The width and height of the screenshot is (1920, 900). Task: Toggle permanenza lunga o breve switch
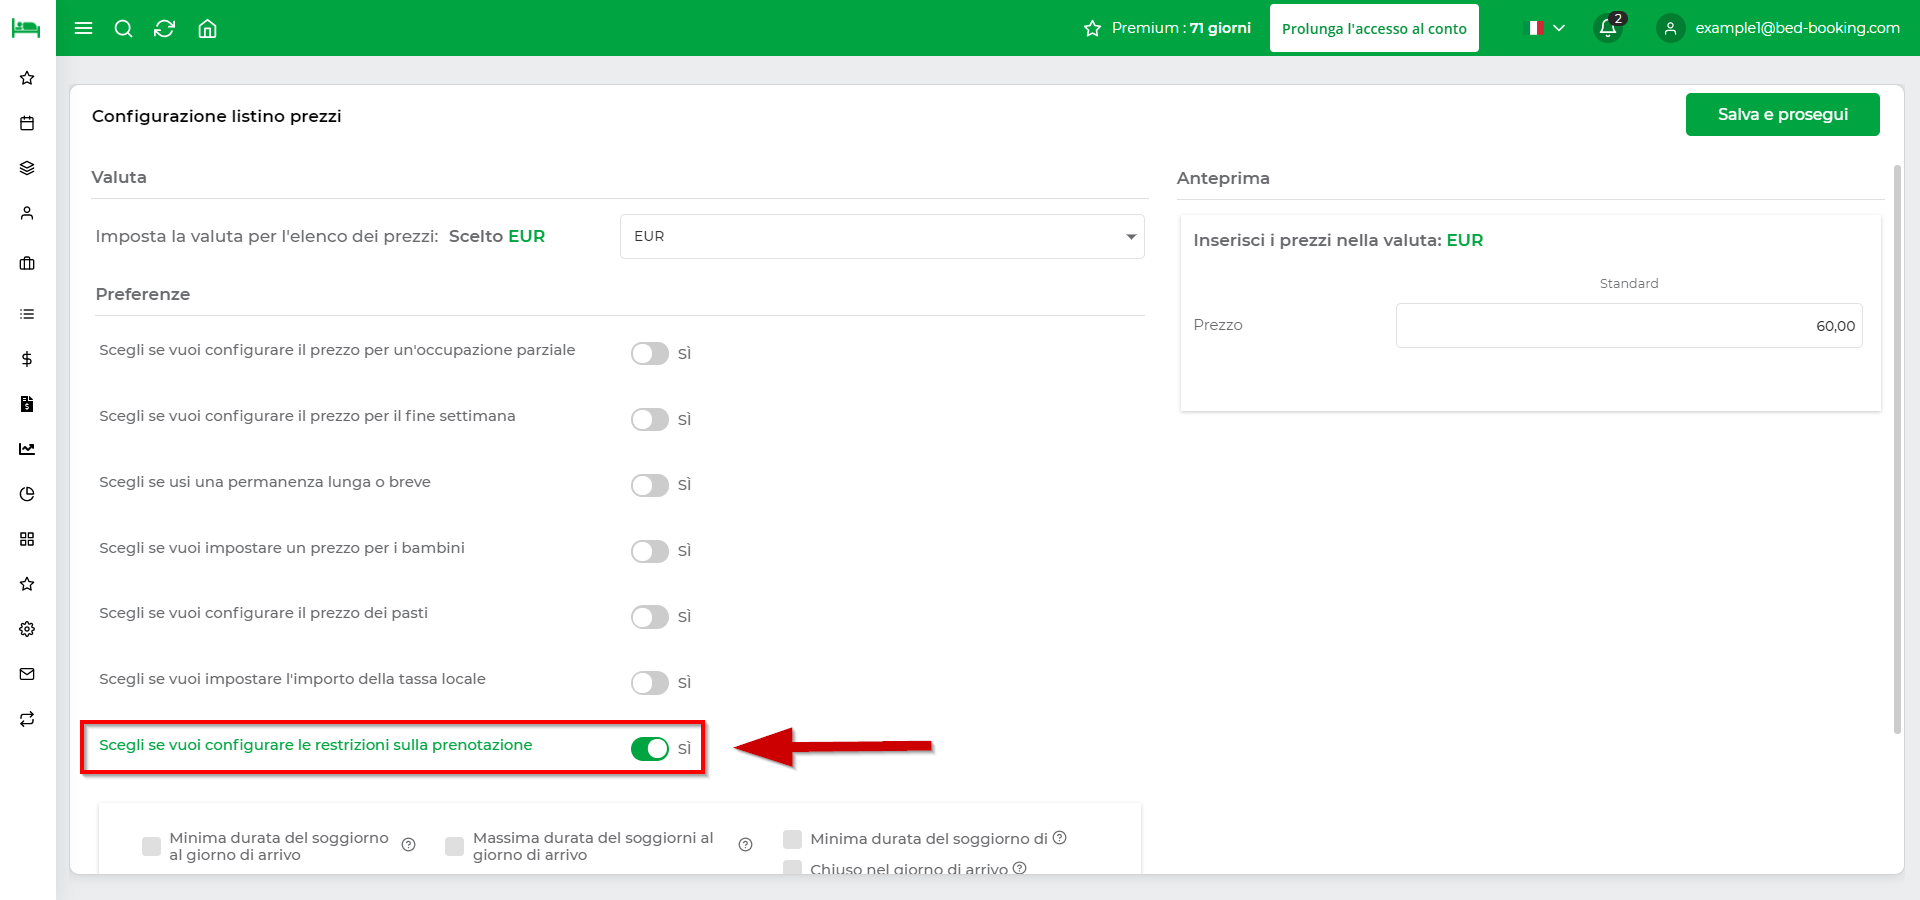tap(649, 485)
